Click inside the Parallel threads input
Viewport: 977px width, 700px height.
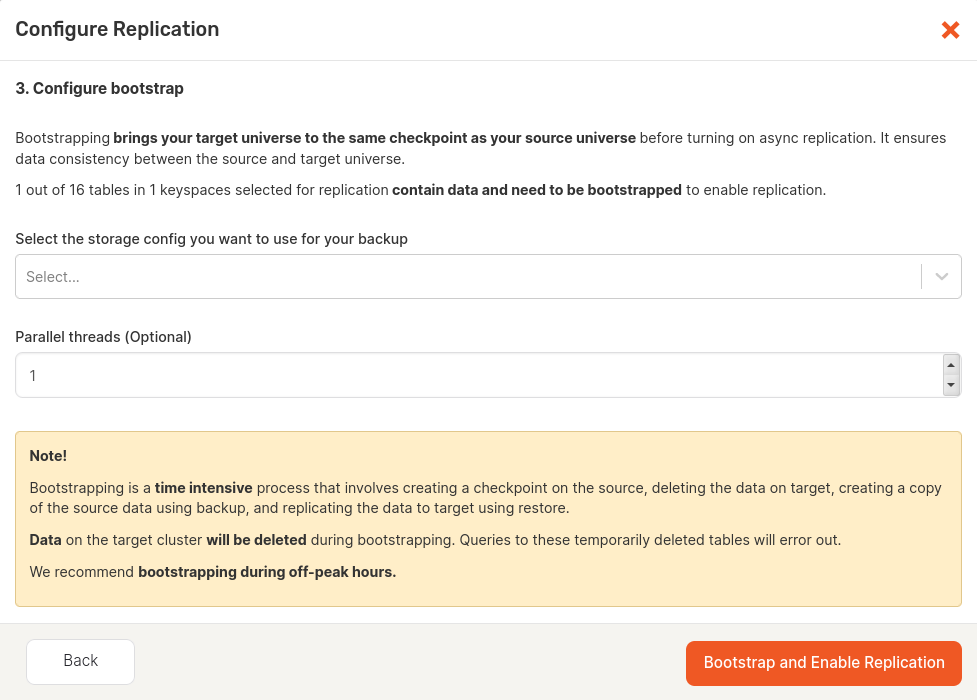coord(400,374)
